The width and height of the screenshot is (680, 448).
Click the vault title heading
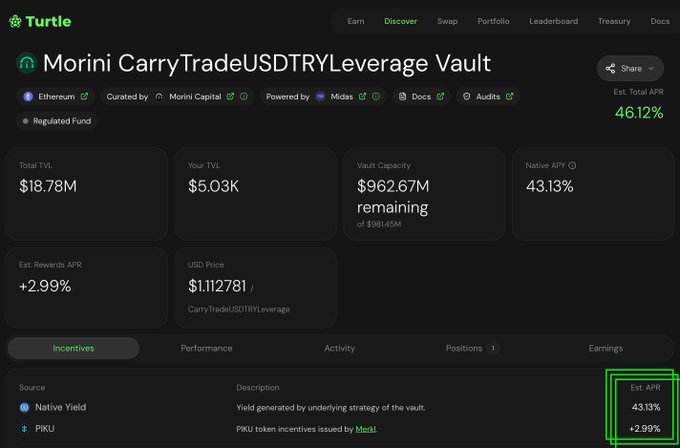tap(267, 63)
